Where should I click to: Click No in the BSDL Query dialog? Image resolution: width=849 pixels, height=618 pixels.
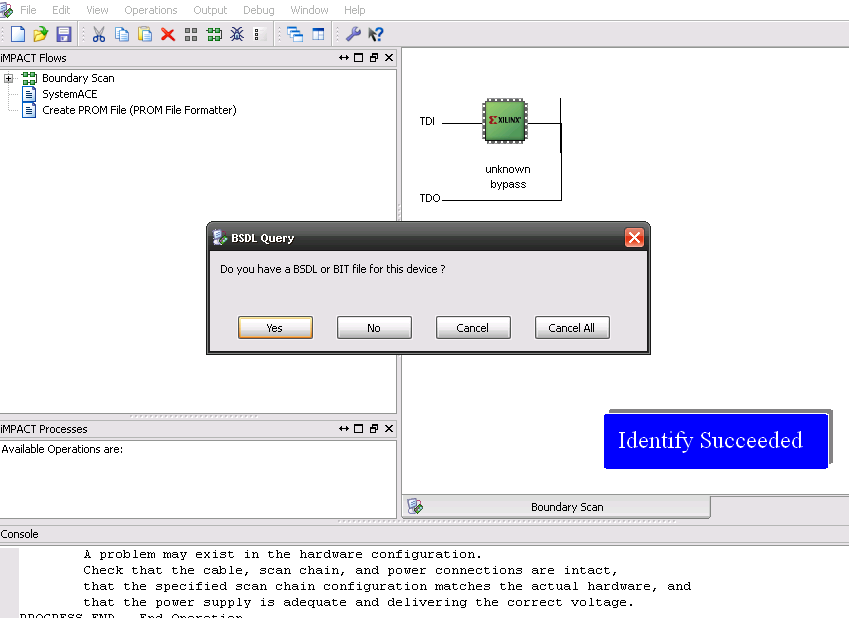[x=374, y=328]
